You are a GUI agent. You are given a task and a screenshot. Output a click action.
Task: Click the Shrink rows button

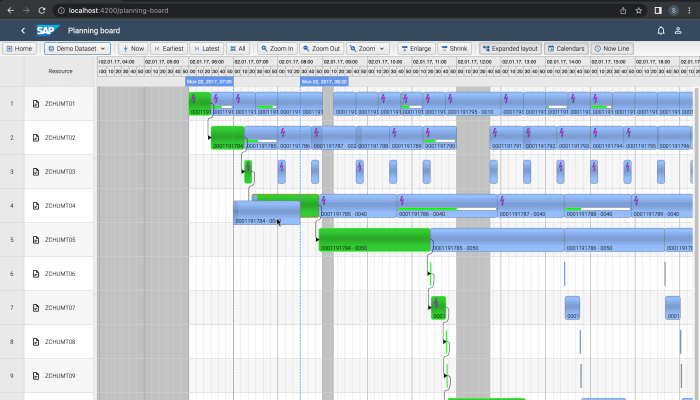[454, 48]
